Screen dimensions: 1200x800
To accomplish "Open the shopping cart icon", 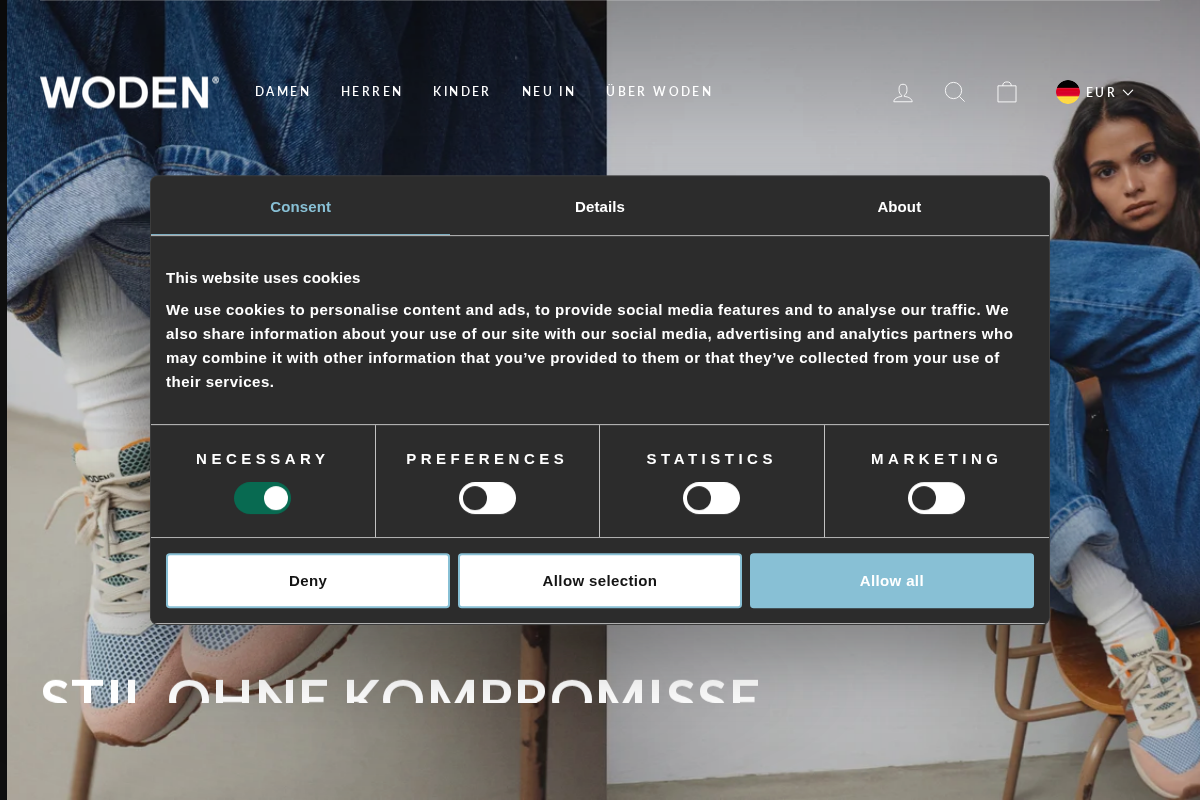I will click(x=1007, y=92).
